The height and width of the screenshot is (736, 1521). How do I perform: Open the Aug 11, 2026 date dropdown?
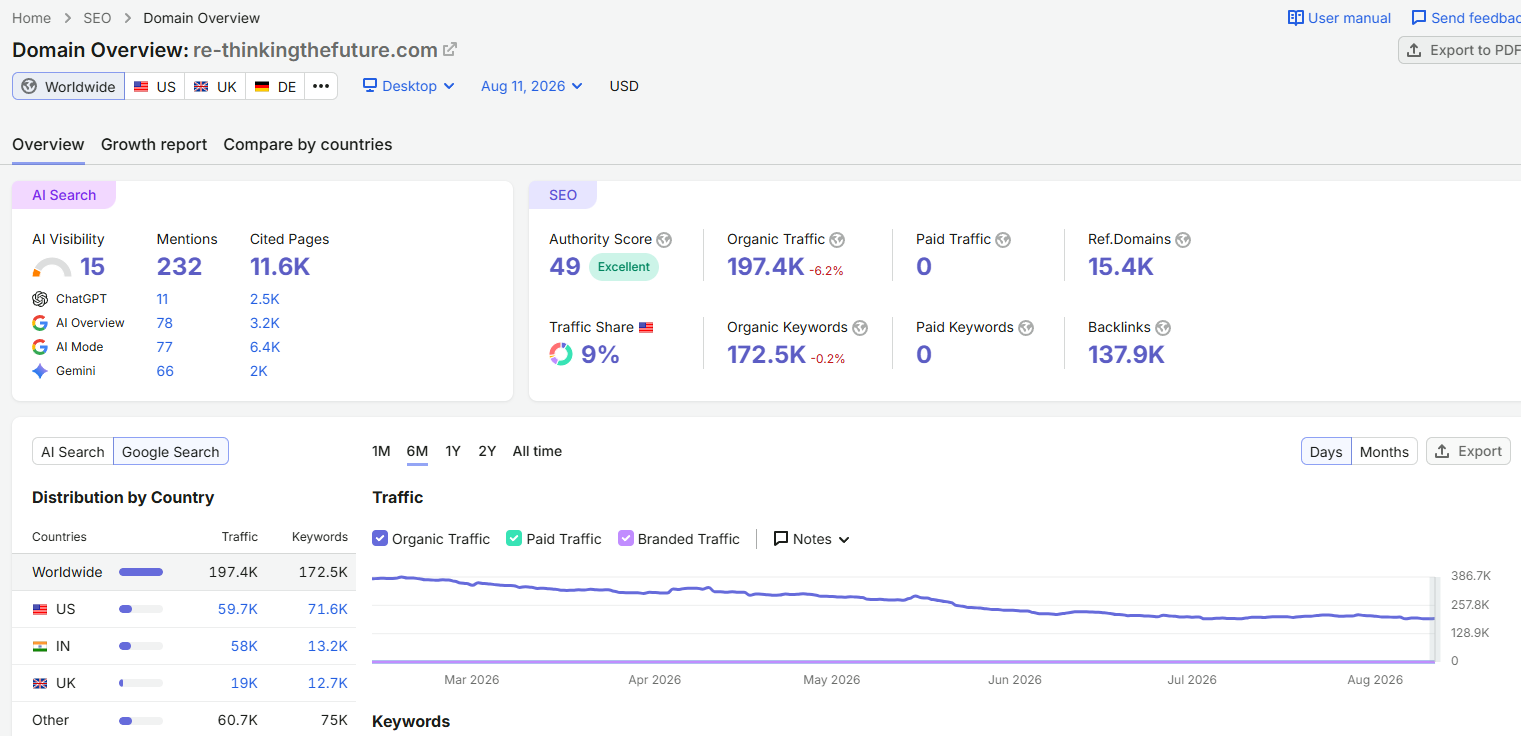pos(532,86)
